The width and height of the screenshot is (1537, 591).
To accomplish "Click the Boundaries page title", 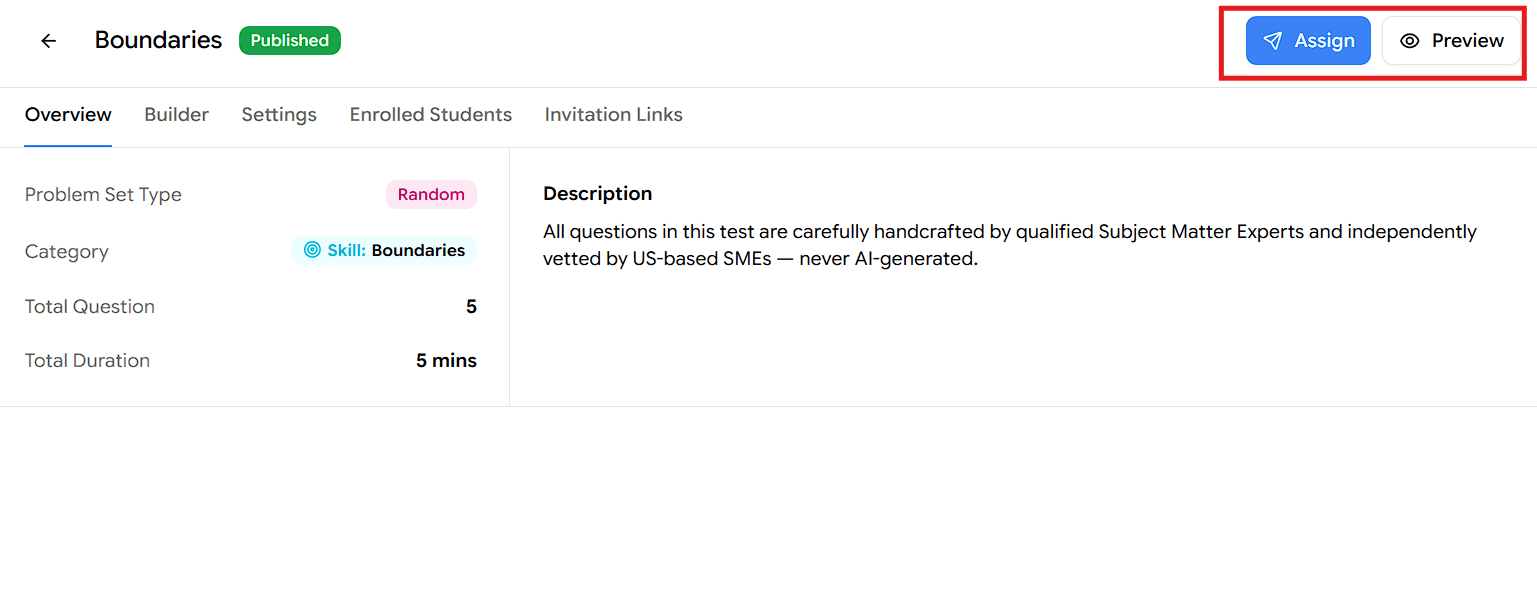I will point(158,40).
